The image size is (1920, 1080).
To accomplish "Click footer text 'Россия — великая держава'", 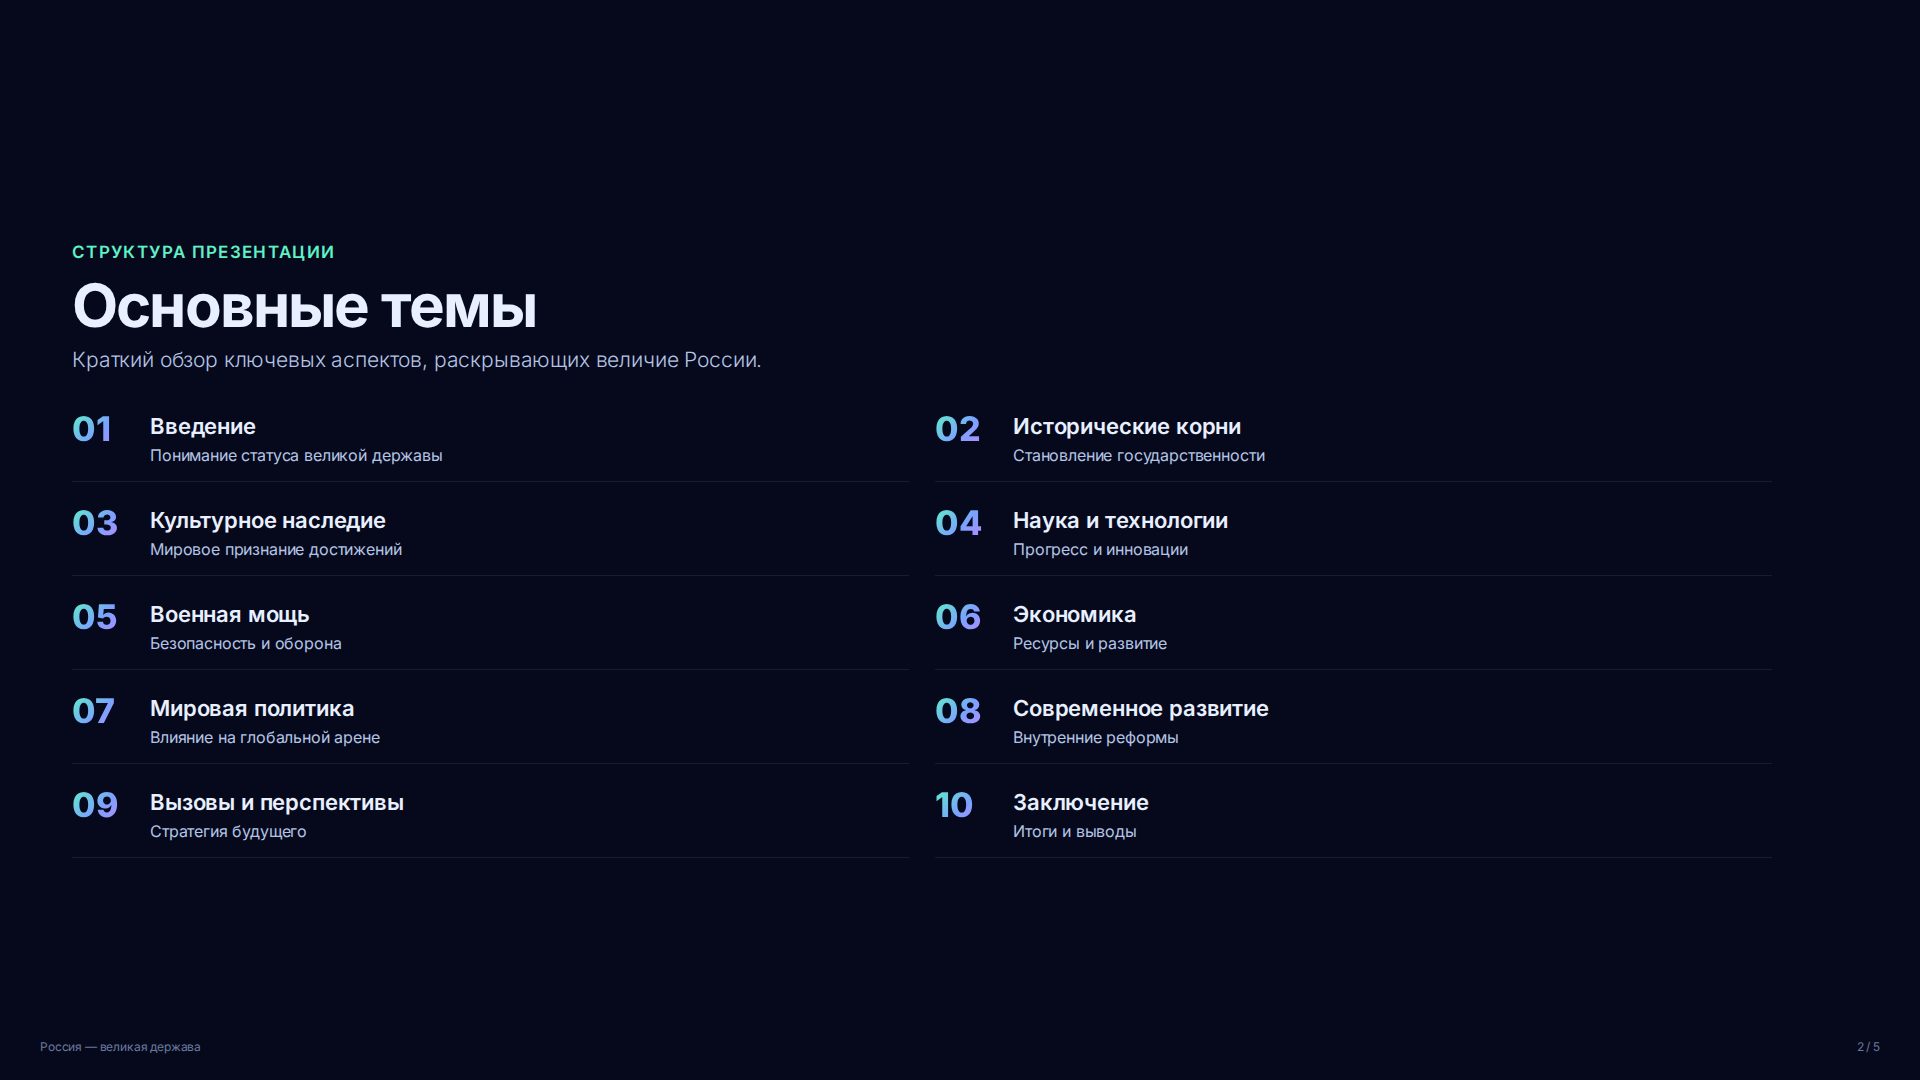I will pos(120,1047).
